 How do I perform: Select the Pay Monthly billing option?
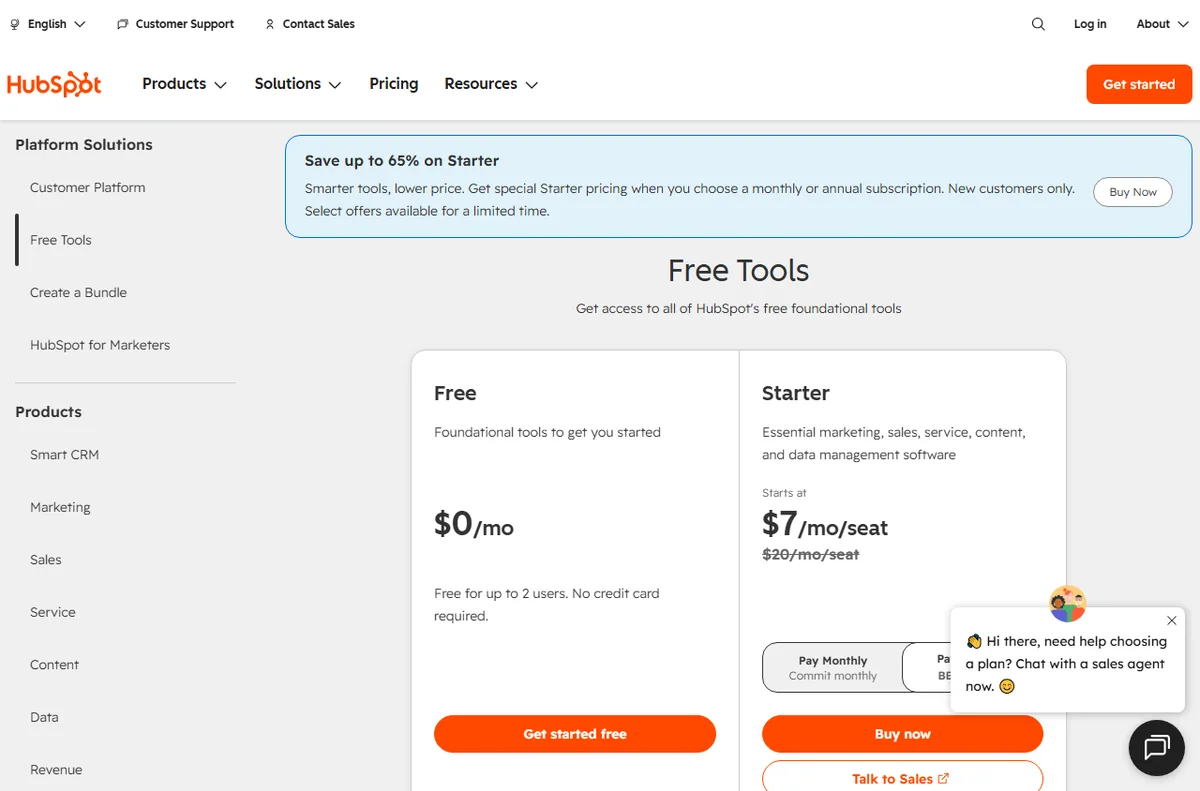click(x=832, y=668)
